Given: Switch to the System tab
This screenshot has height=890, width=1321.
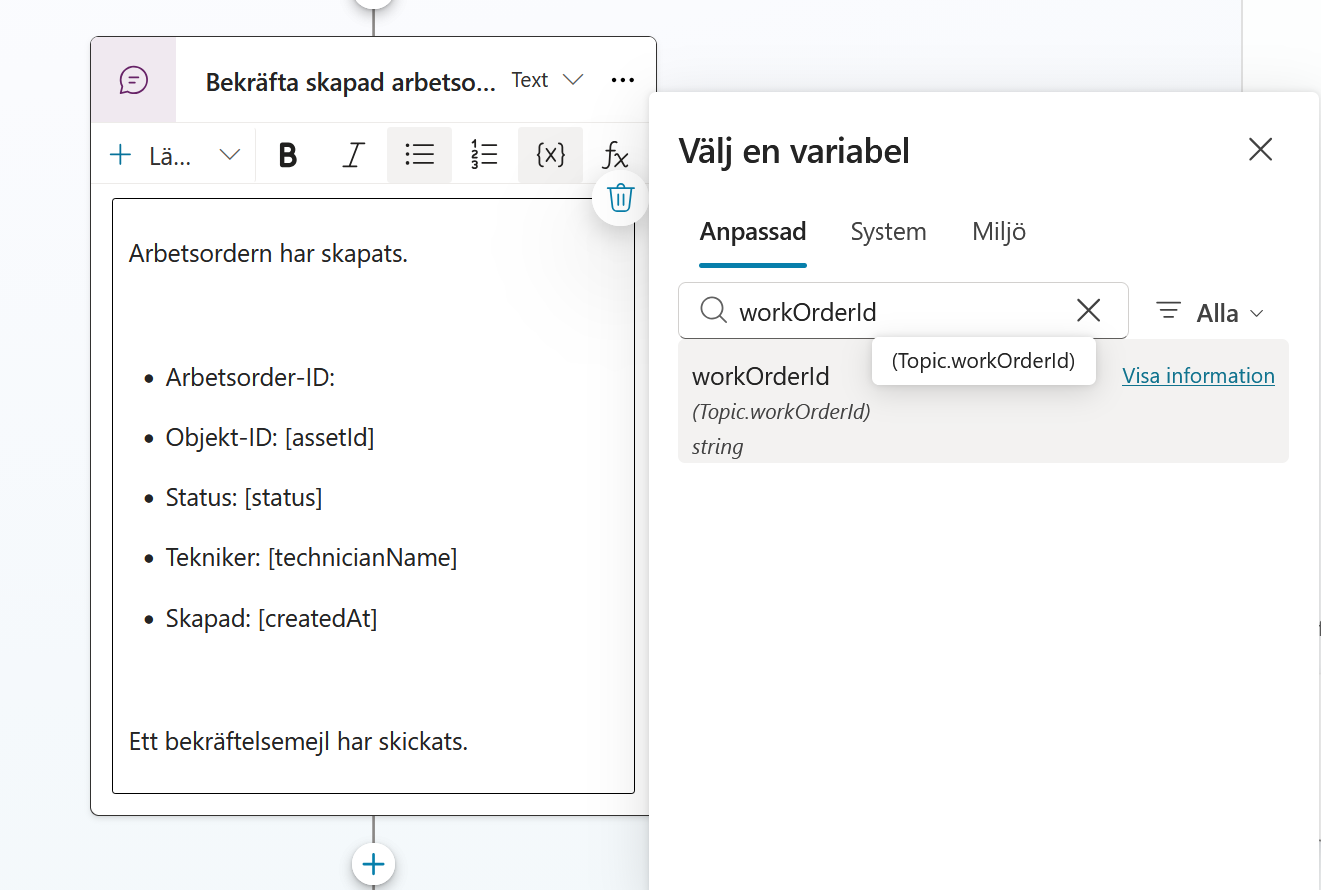Looking at the screenshot, I should 888,232.
